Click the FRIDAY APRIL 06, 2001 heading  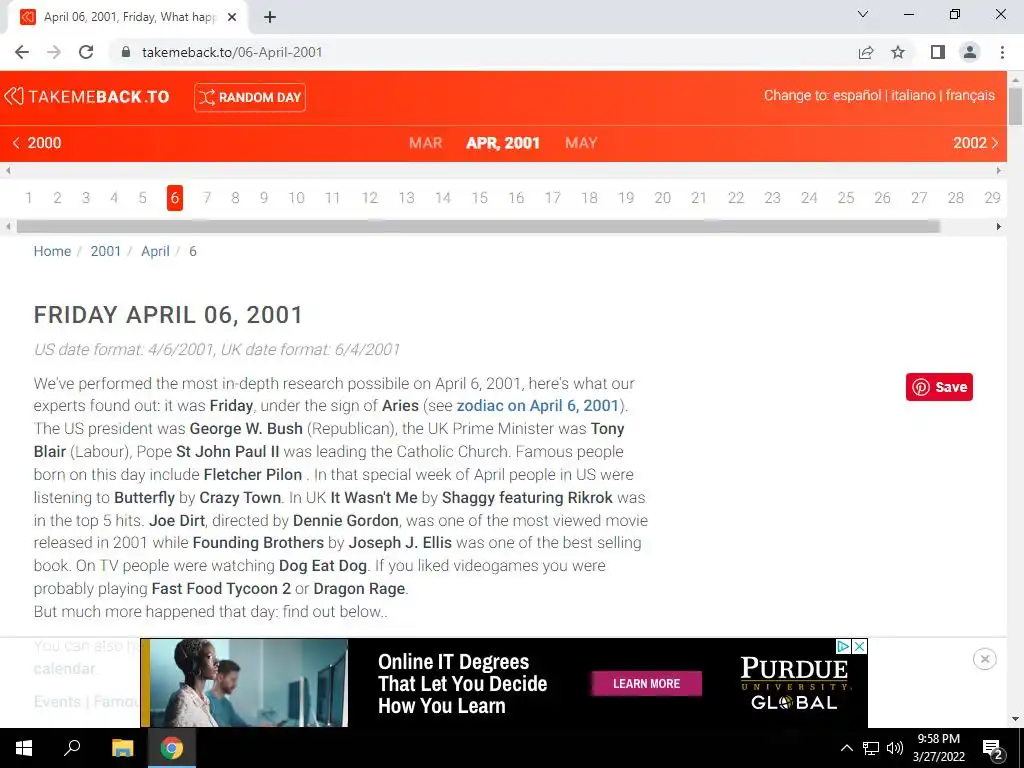[168, 315]
